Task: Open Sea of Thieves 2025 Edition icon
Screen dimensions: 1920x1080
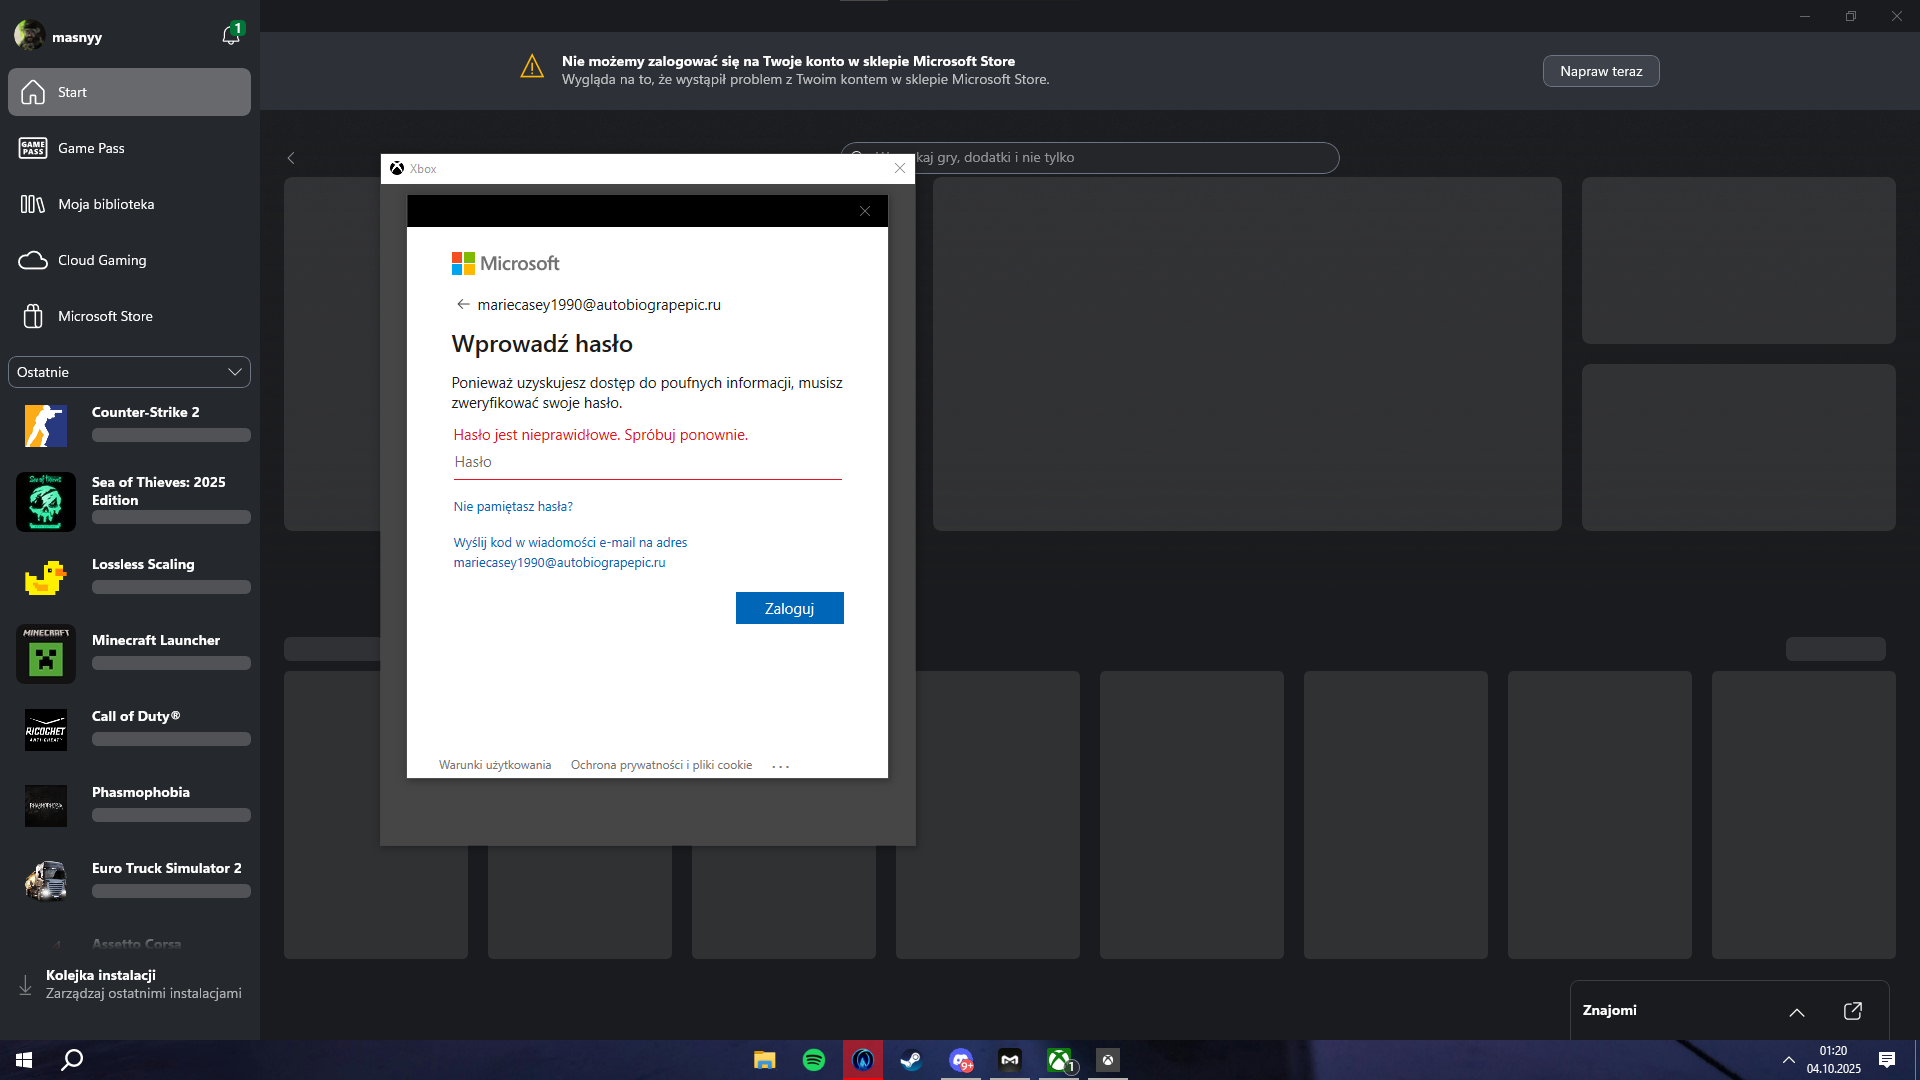Action: (x=46, y=502)
